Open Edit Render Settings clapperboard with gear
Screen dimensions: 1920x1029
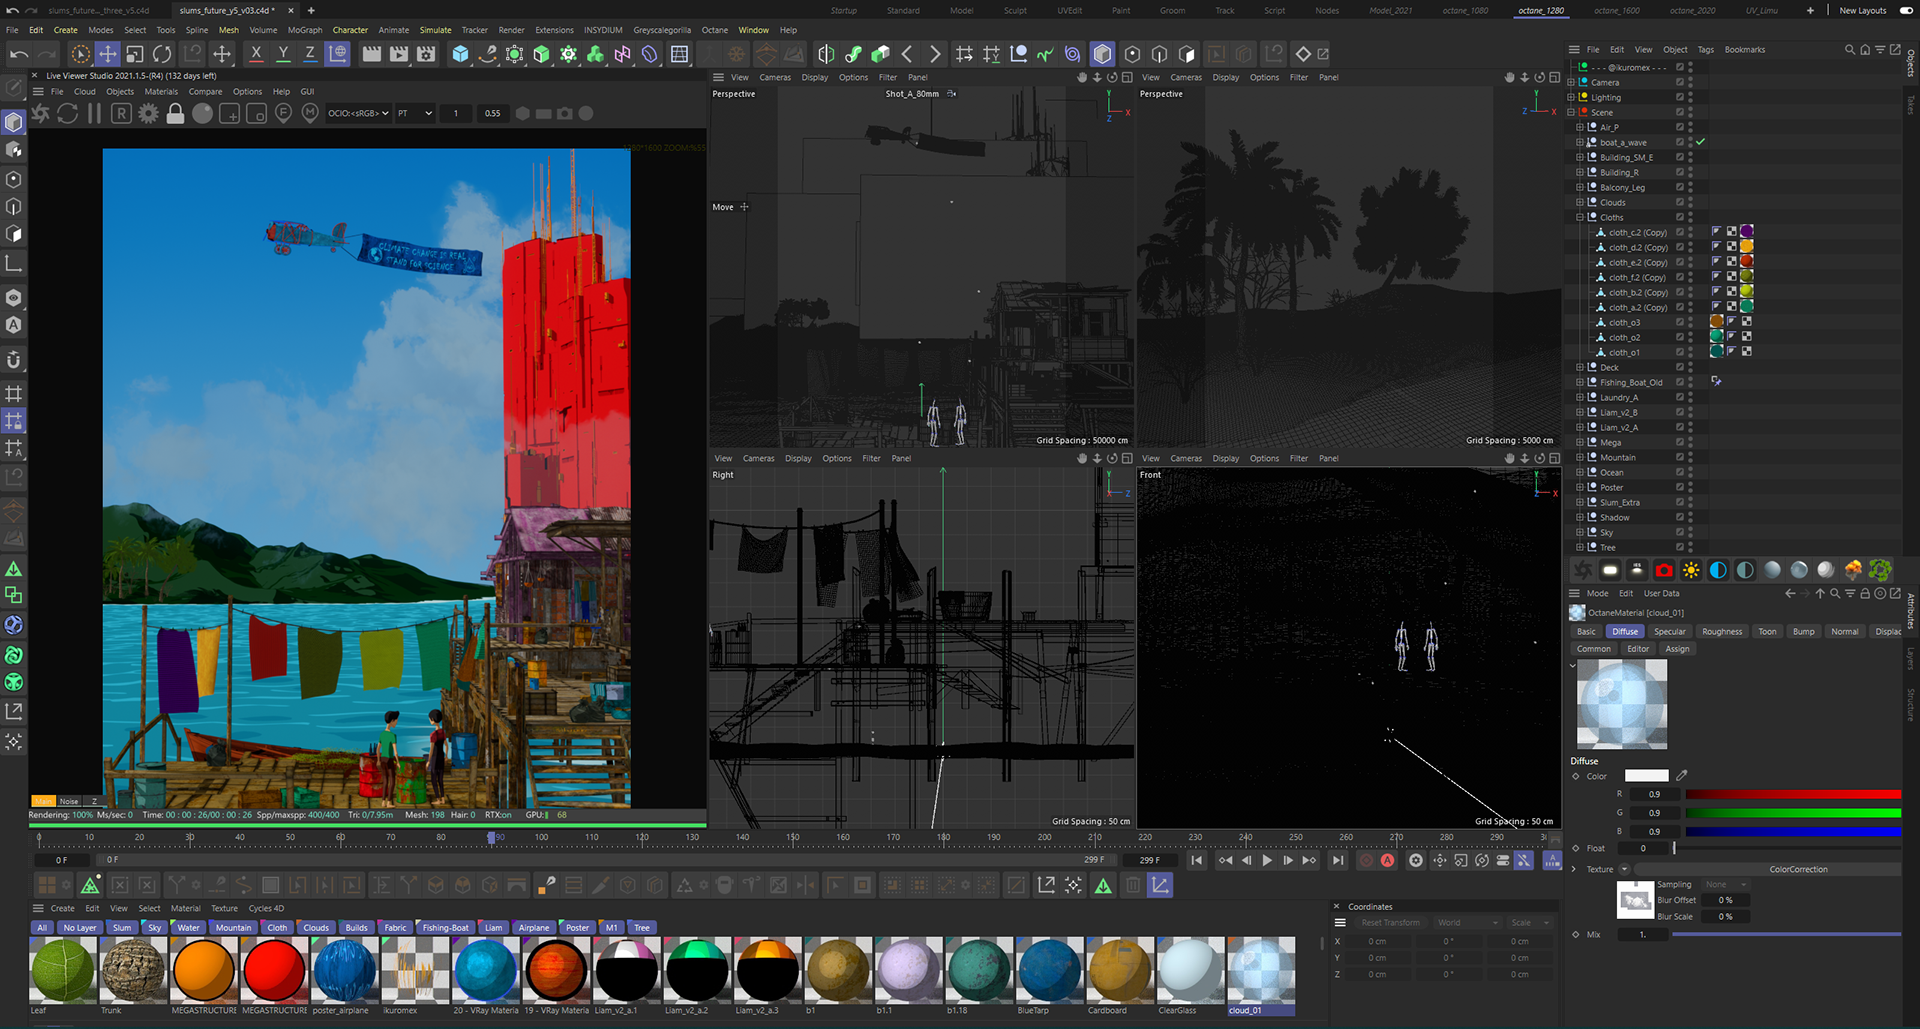coord(426,54)
